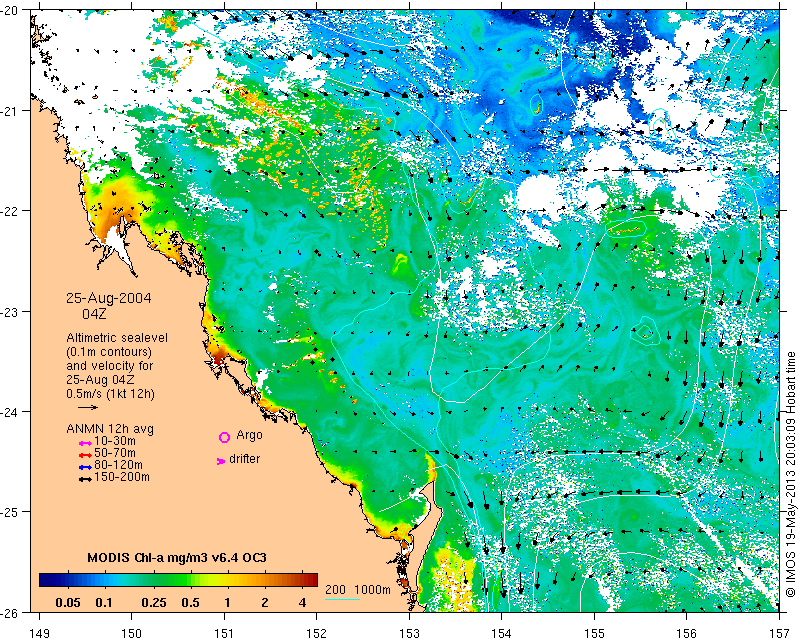Screen dimensions: 800x640
Task: Click the 04Z time label under the date
Action: pos(94,313)
